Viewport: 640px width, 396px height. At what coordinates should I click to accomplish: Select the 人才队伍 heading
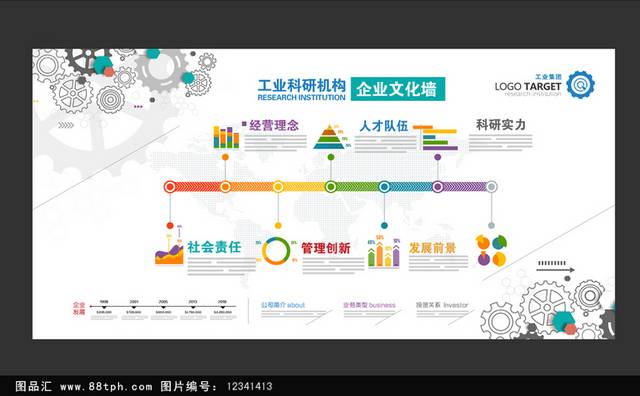coord(384,126)
